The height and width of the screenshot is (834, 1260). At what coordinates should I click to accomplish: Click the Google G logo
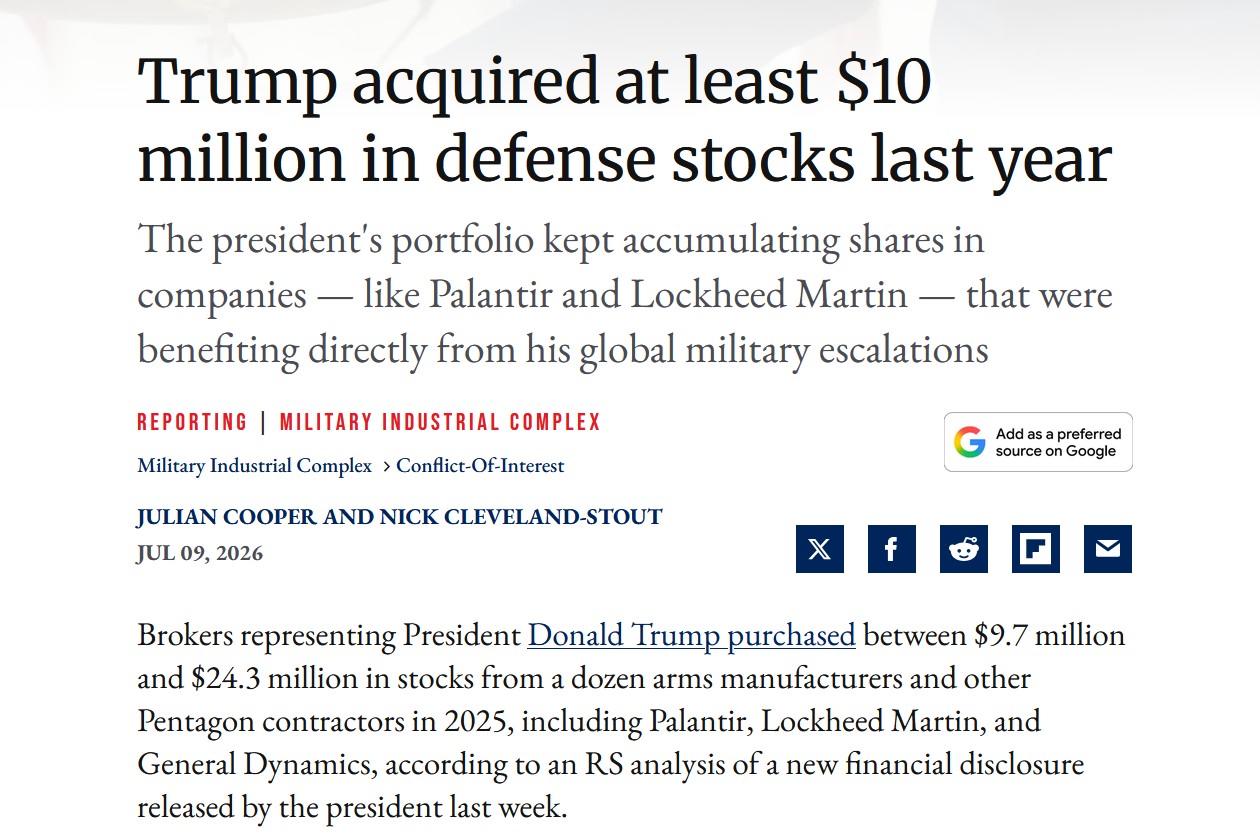969,442
